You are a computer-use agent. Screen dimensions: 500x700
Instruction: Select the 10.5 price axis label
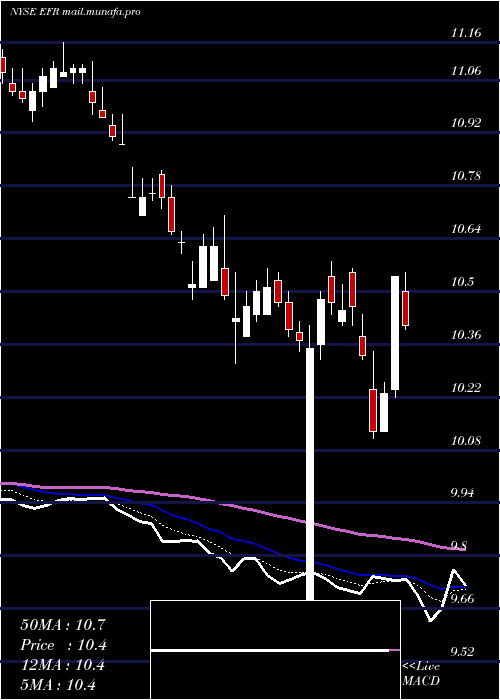[x=463, y=282]
